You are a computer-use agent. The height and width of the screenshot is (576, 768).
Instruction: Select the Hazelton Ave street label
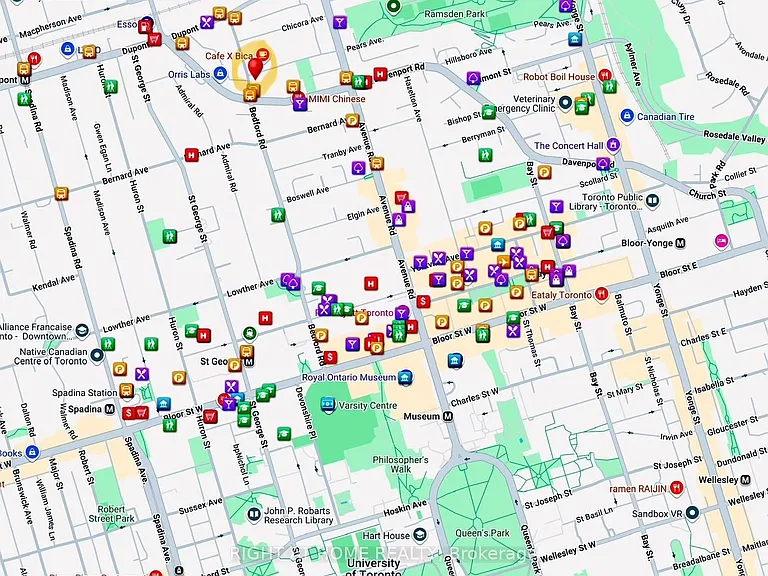coord(412,100)
